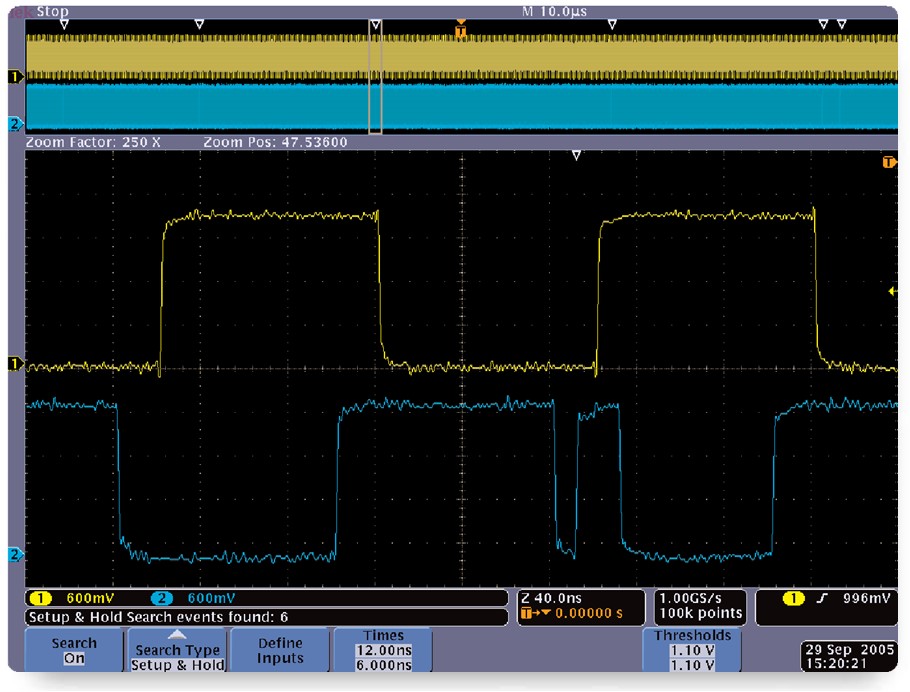The height and width of the screenshot is (692, 910).
Task: Click the white search mark above zoomed graticule
Action: (x=576, y=155)
